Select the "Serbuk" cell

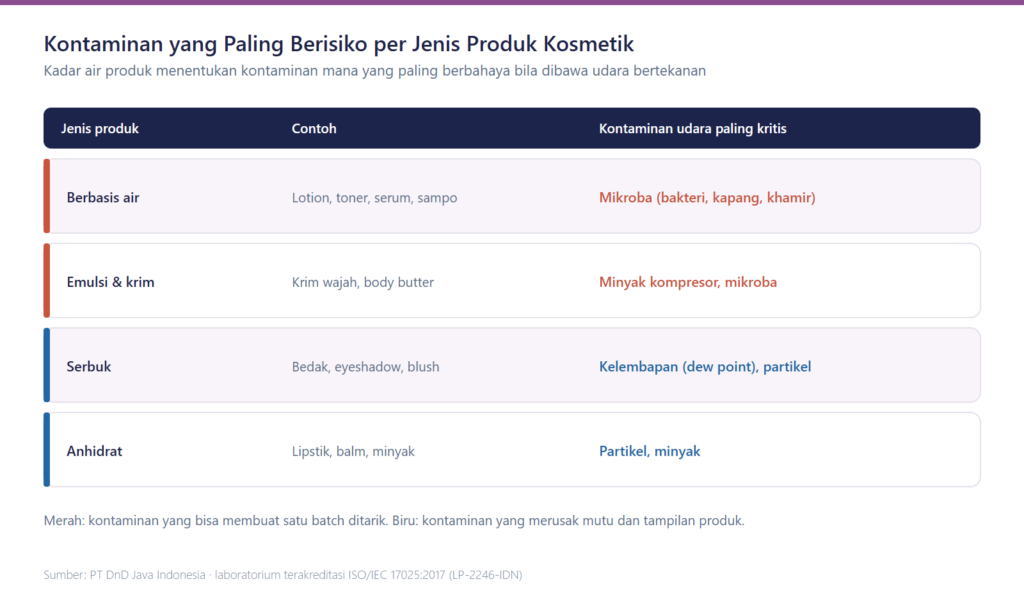click(x=89, y=366)
